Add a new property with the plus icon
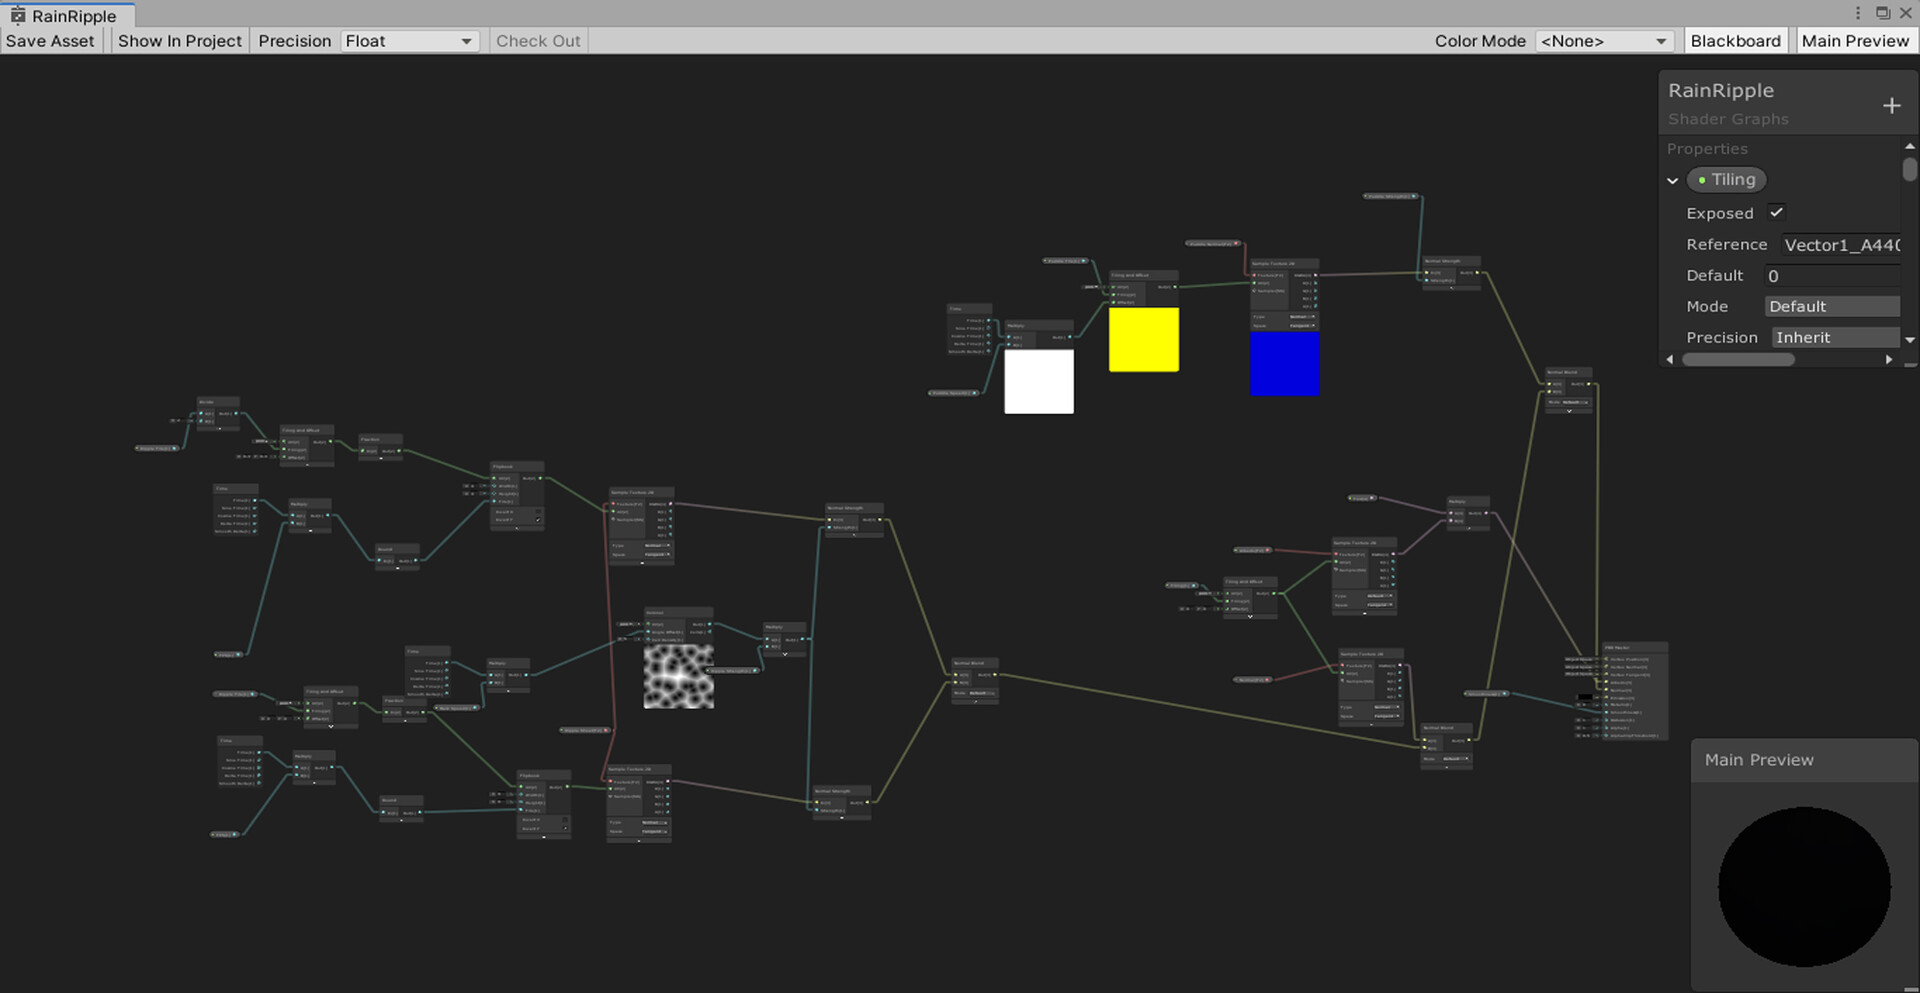 click(x=1891, y=105)
